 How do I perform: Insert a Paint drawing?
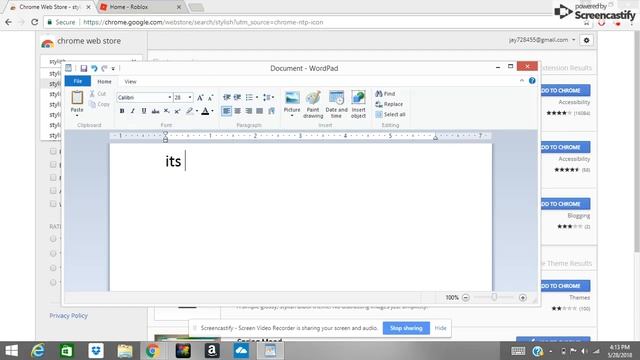click(313, 104)
